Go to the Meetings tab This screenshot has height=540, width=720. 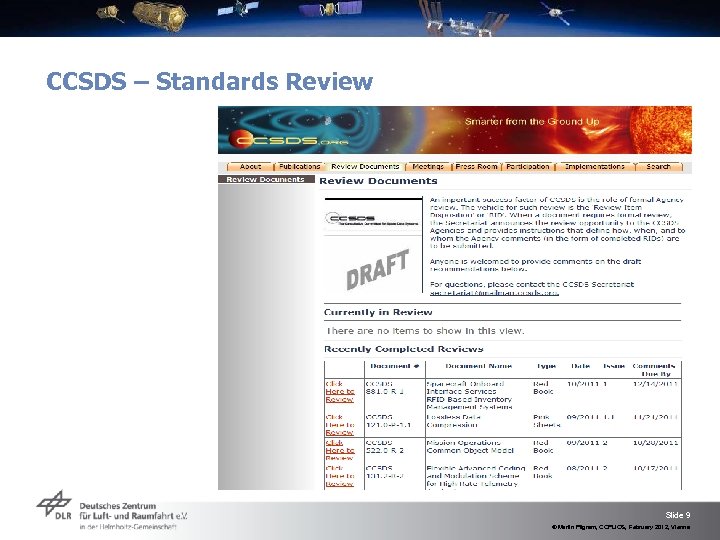click(428, 167)
